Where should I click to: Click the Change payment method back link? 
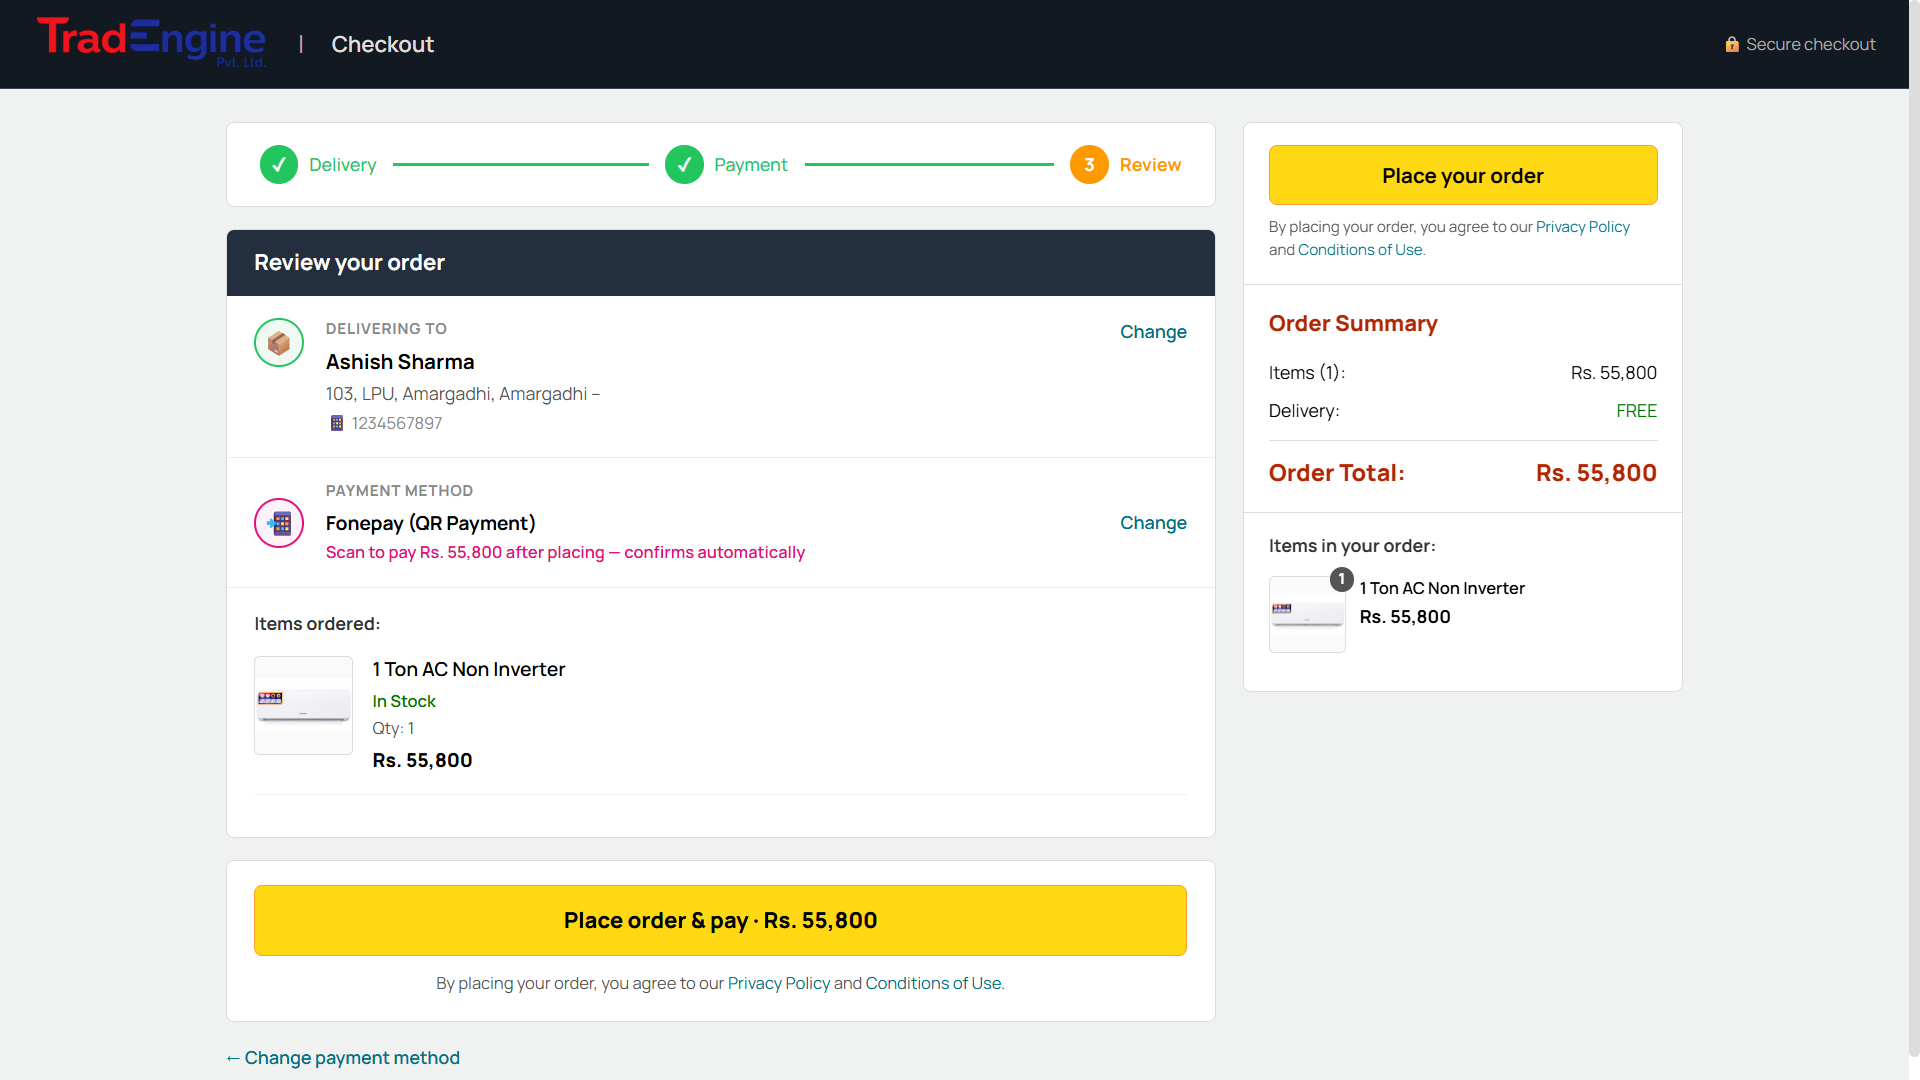coord(343,1058)
